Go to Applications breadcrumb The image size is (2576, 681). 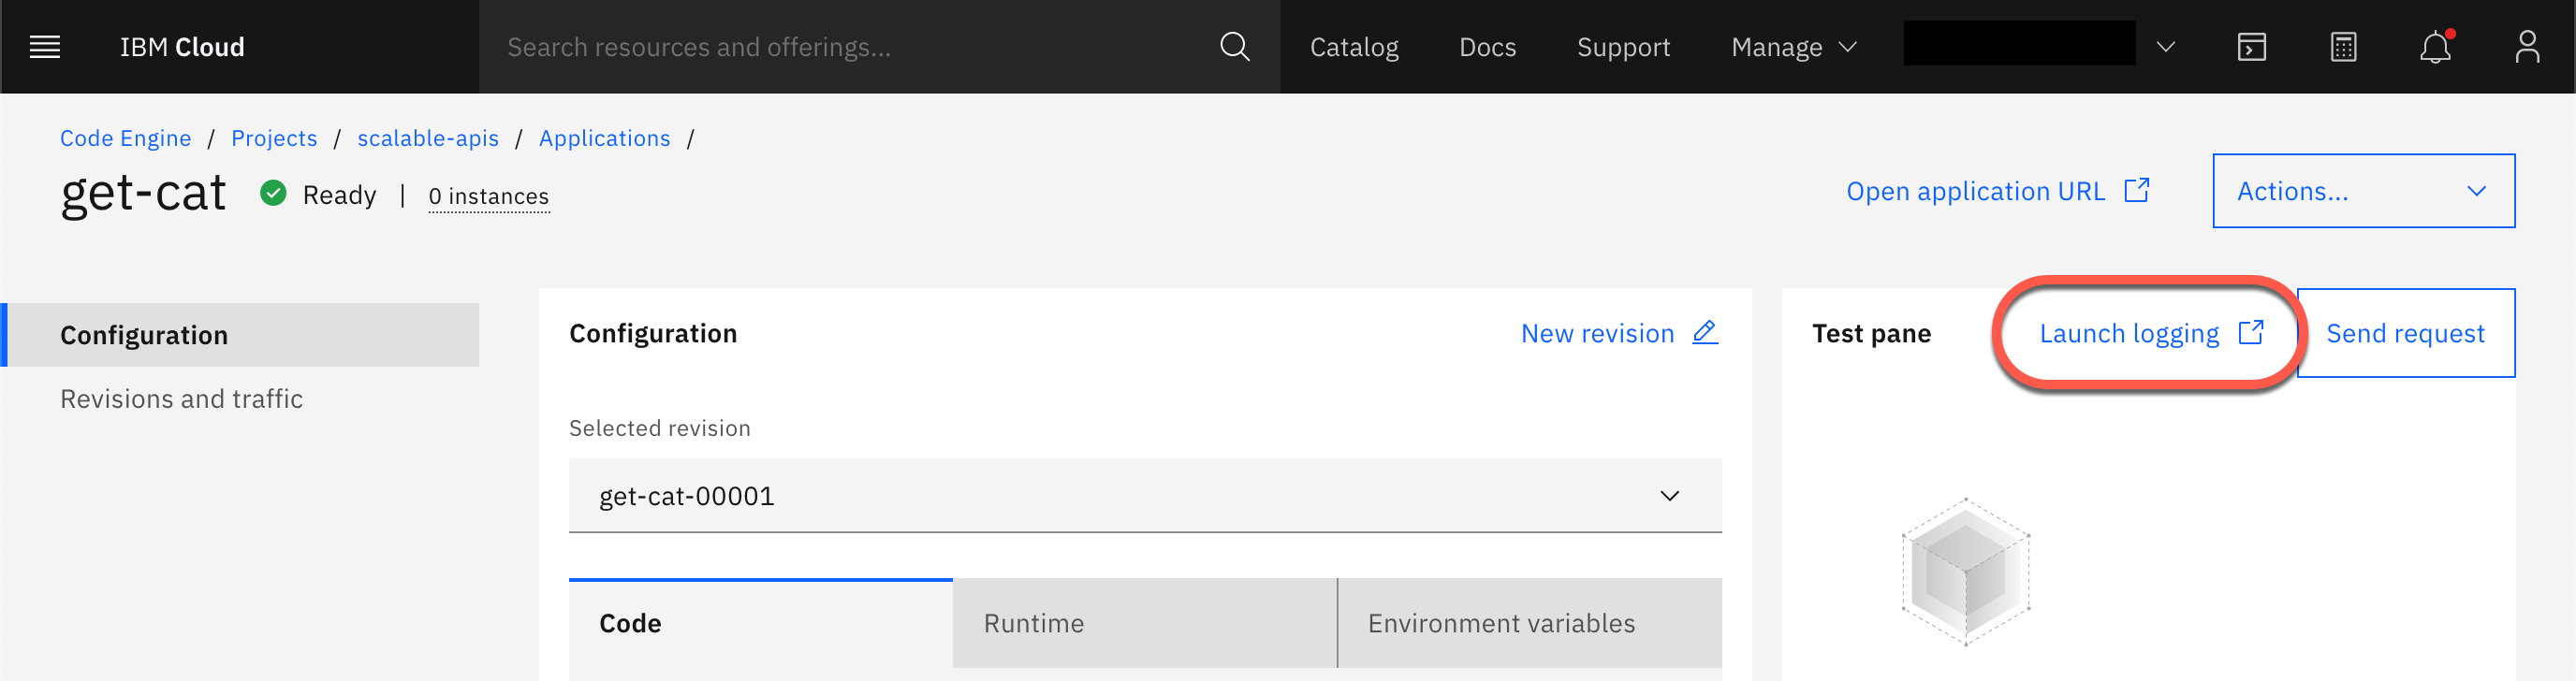click(x=604, y=138)
